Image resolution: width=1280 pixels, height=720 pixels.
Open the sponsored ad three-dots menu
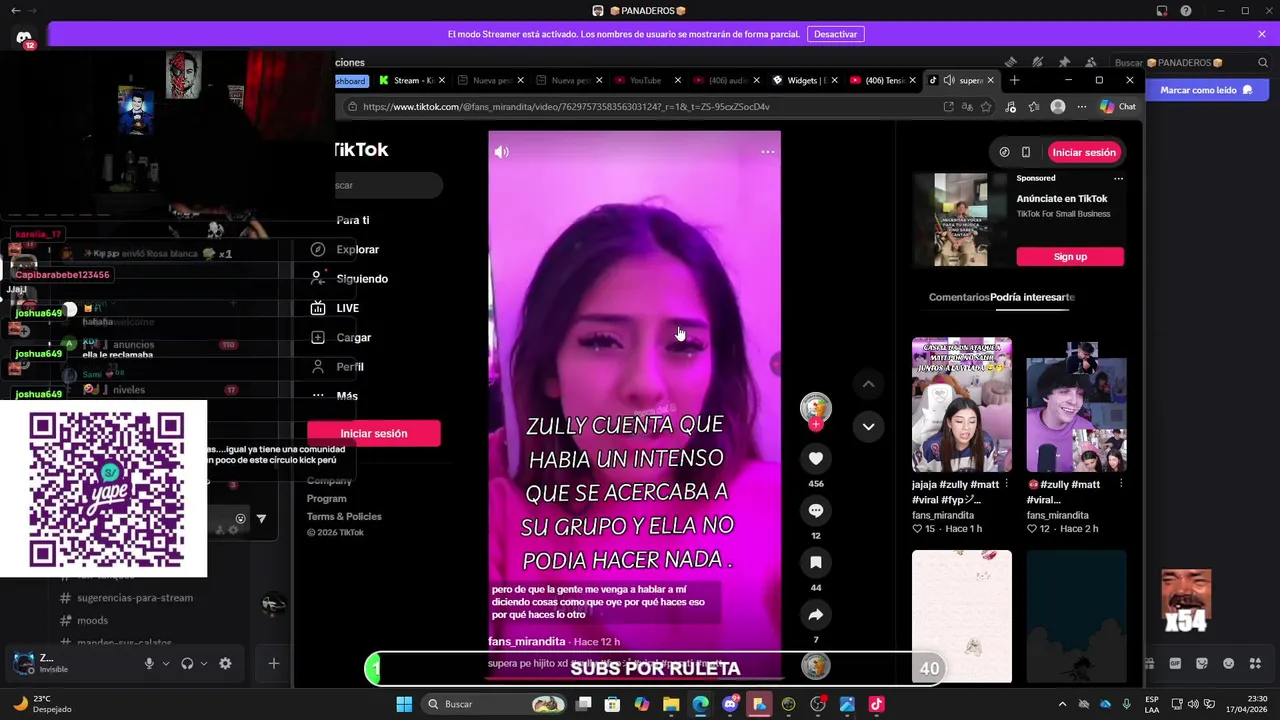click(x=1118, y=178)
